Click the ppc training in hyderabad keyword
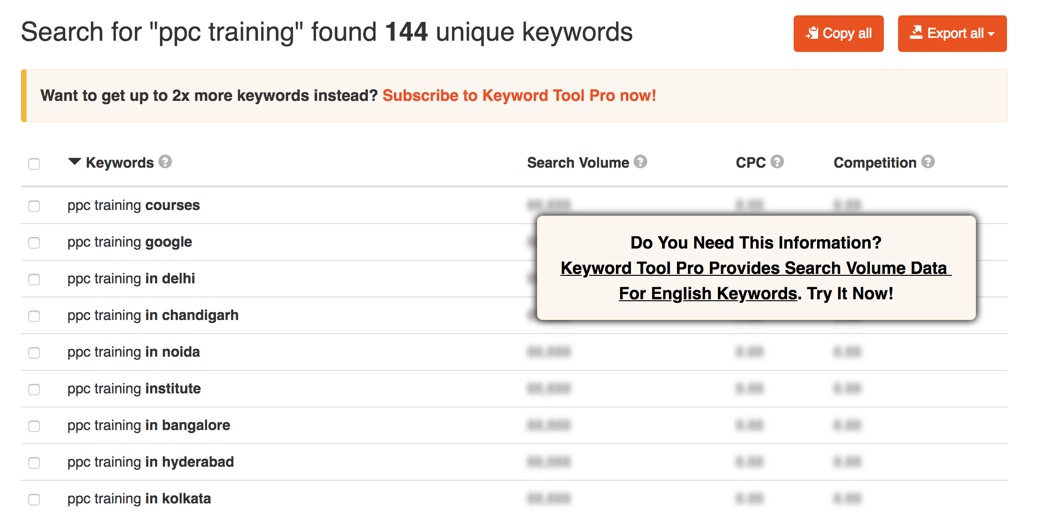 coord(151,462)
